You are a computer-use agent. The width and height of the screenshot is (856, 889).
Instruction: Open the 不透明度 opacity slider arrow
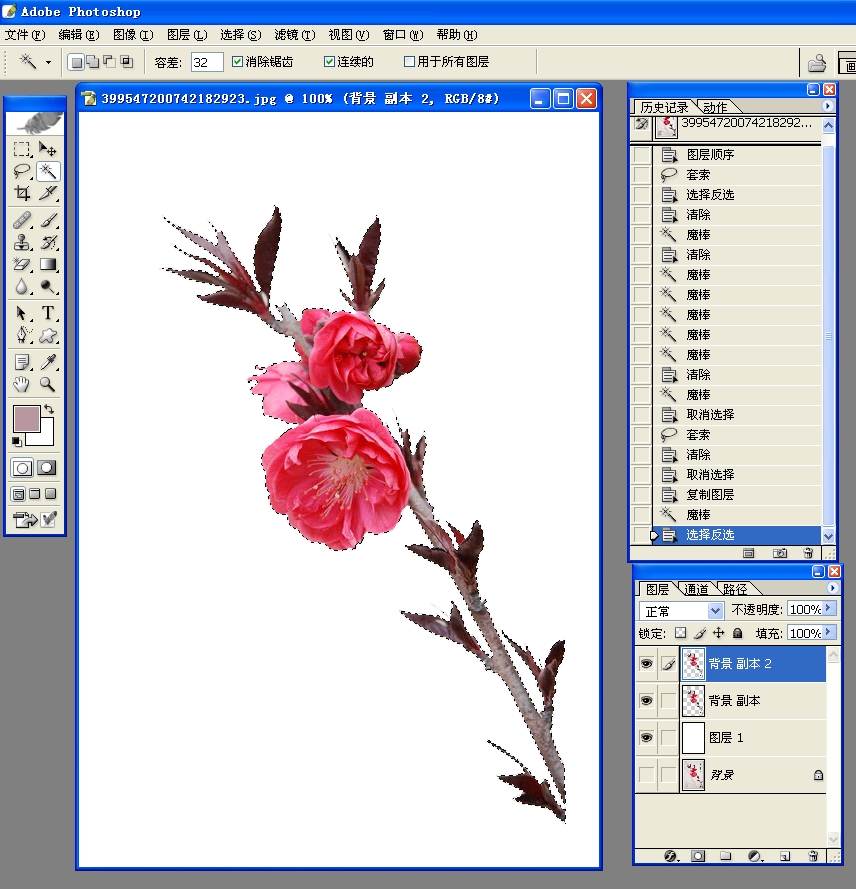(x=827, y=609)
